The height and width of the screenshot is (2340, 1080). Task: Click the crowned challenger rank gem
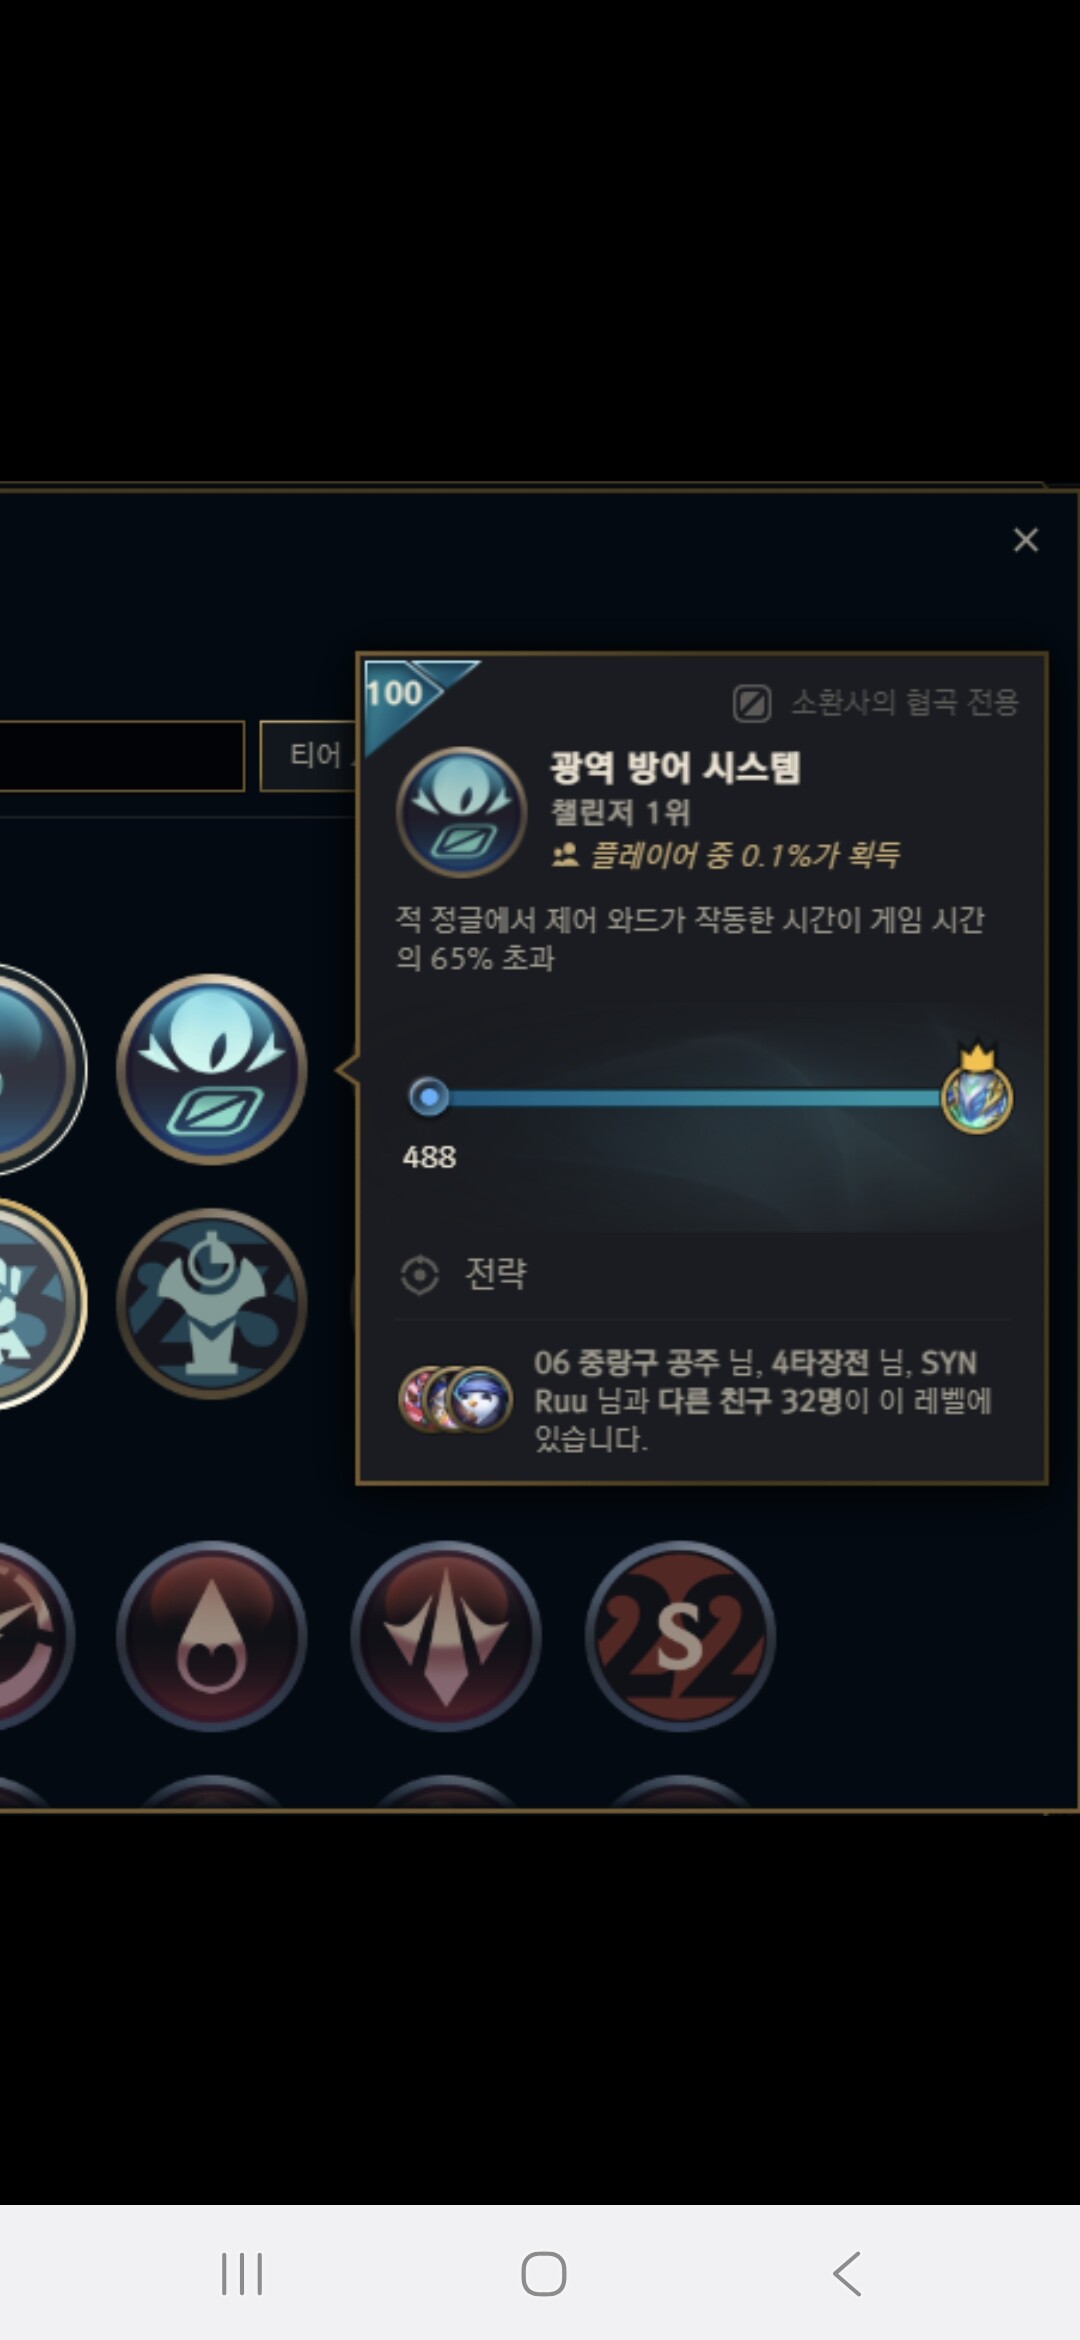tap(977, 1089)
